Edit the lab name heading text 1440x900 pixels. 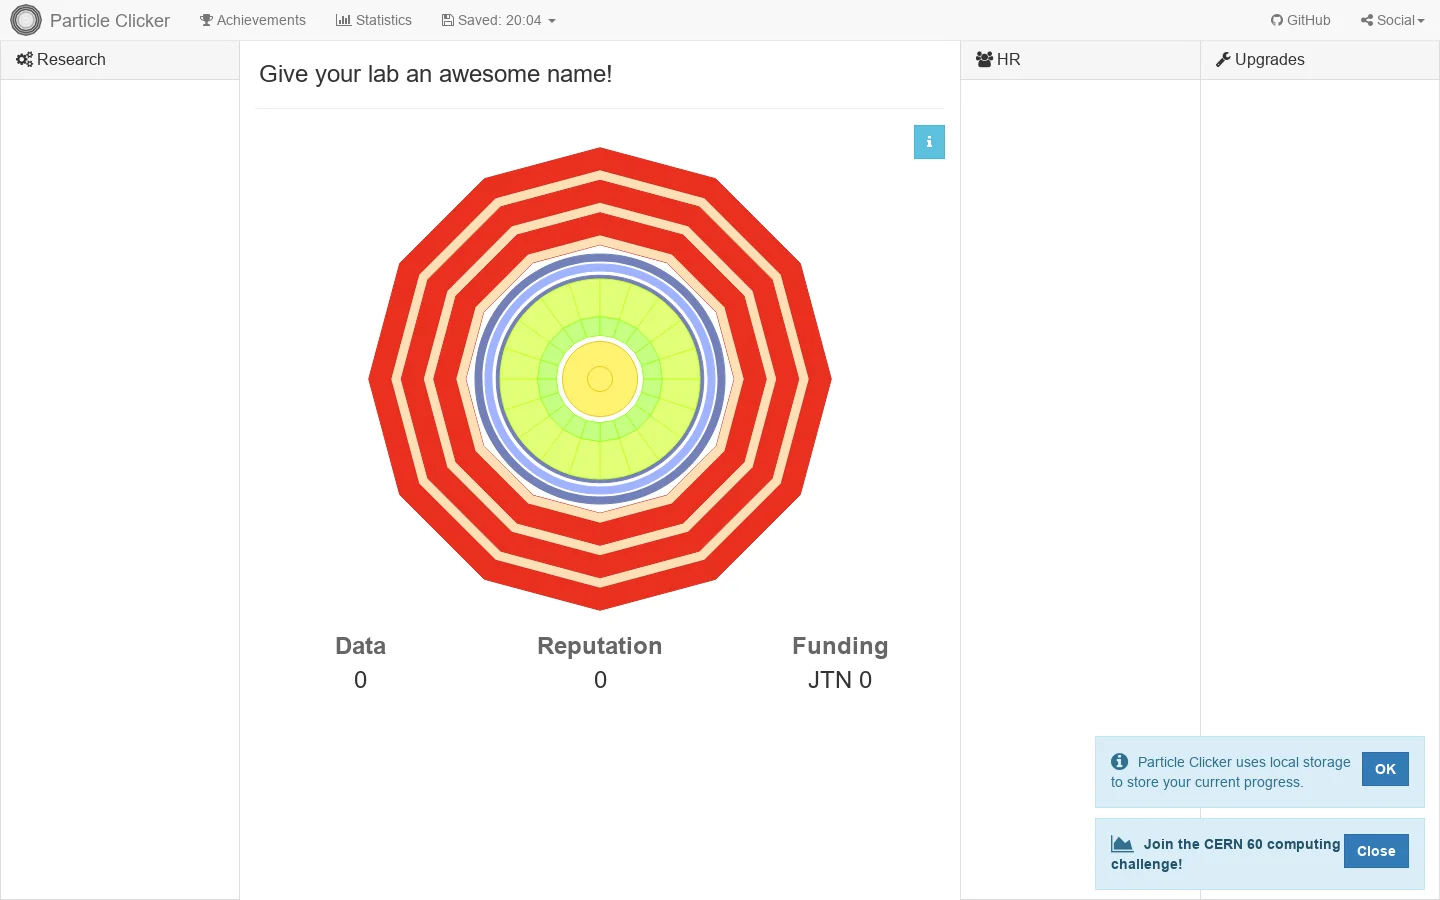pos(435,74)
